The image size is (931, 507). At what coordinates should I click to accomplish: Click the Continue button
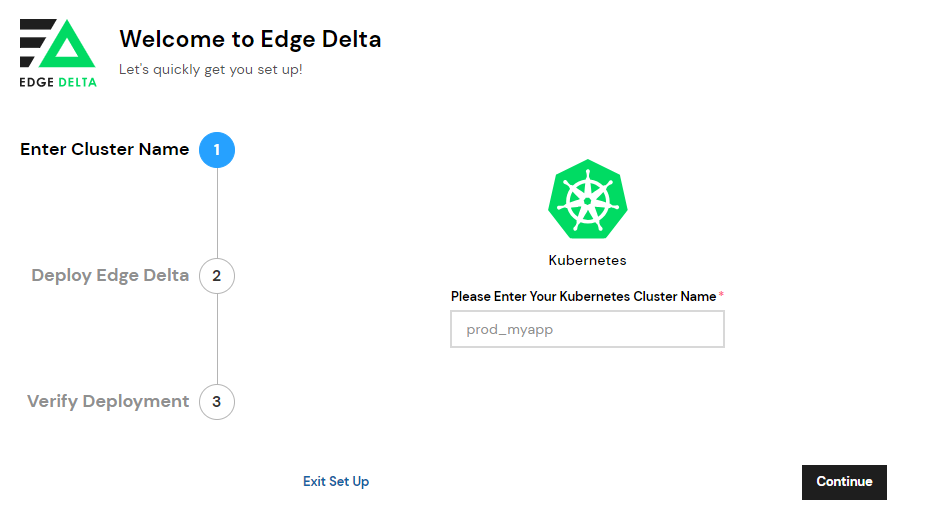tap(844, 482)
